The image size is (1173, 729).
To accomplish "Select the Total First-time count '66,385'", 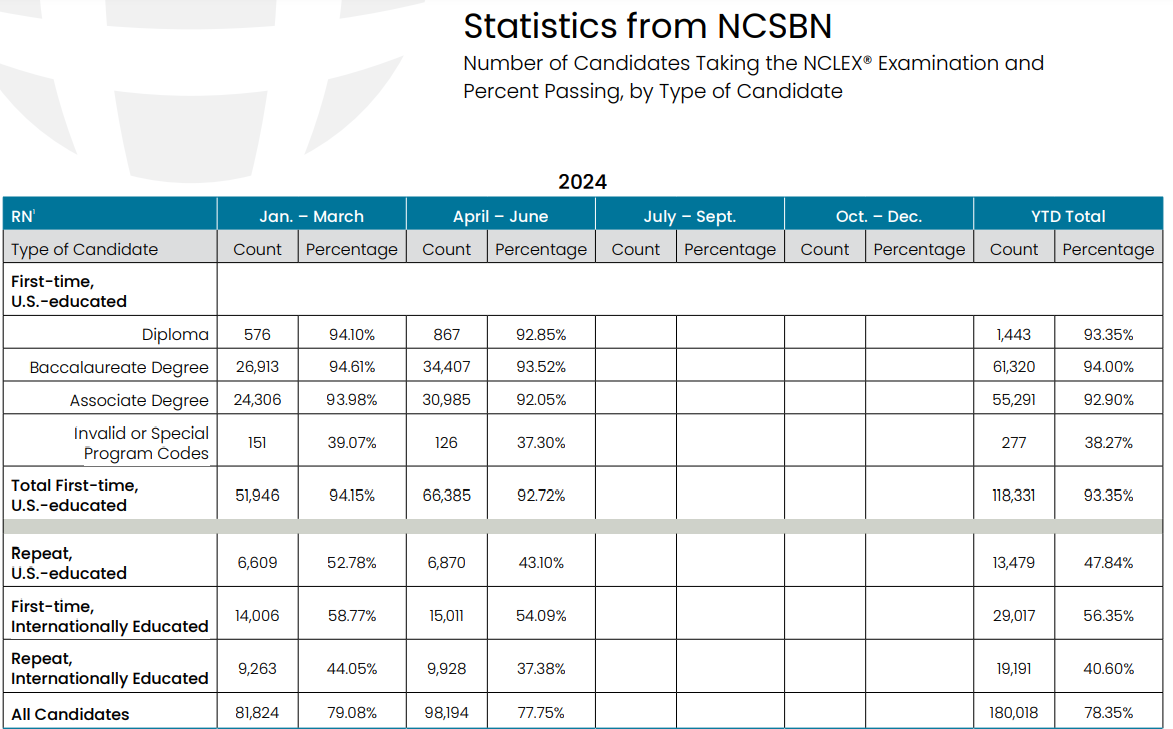I will 447,495.
